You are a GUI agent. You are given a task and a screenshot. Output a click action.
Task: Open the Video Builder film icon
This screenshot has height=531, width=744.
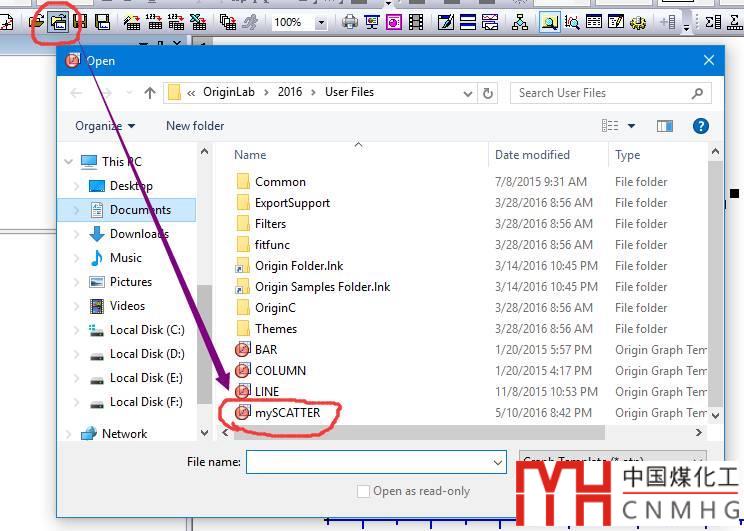(x=416, y=22)
